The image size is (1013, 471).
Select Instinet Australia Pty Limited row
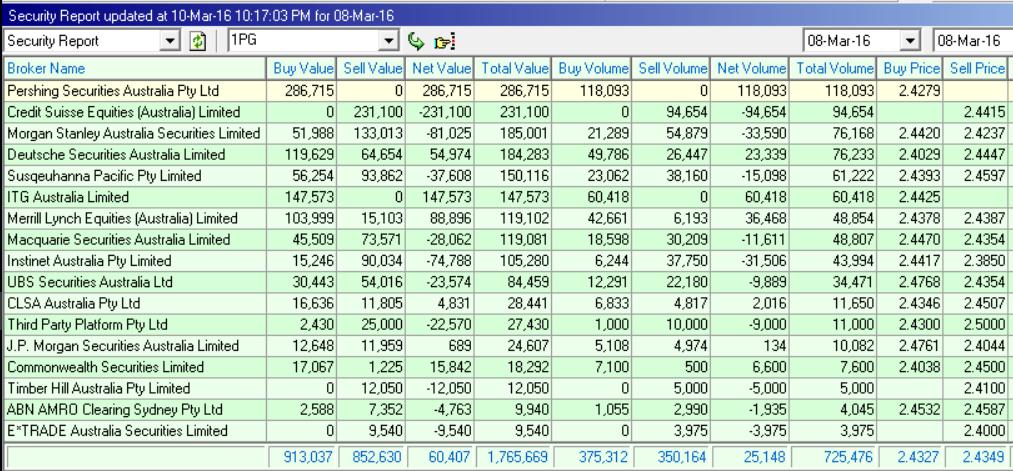click(506, 261)
